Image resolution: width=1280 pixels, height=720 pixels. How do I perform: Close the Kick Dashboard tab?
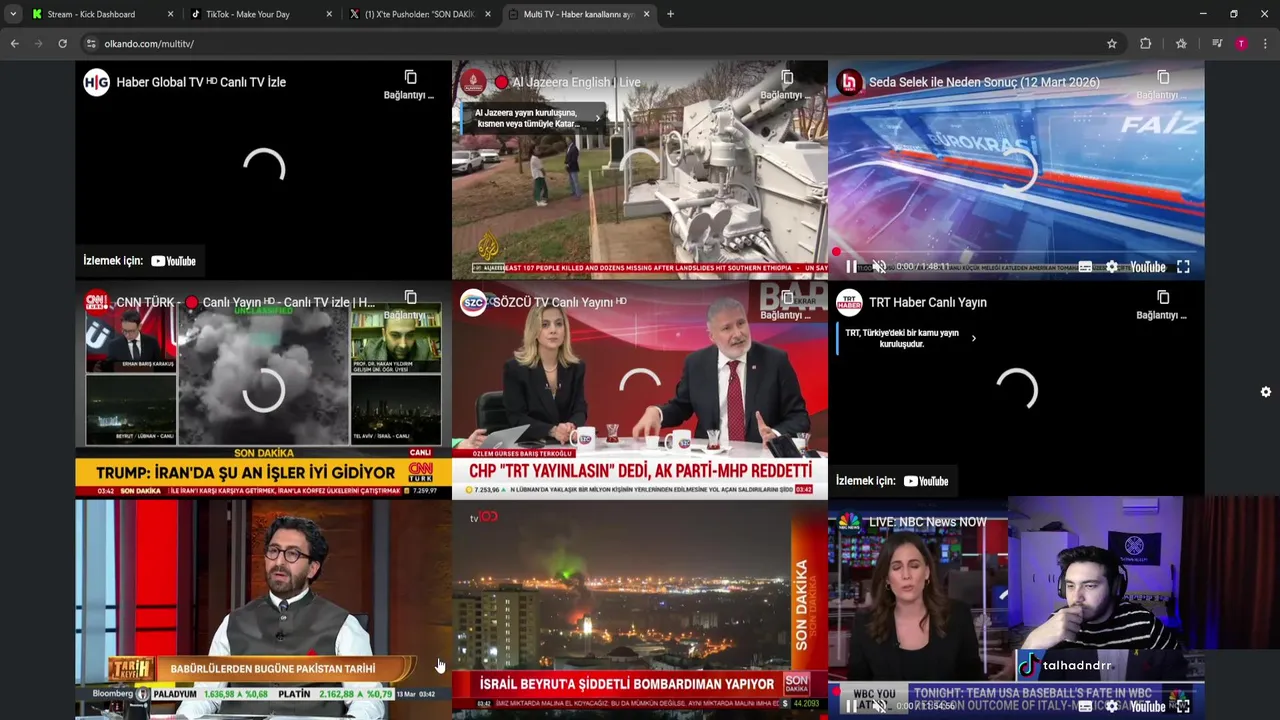coord(170,14)
